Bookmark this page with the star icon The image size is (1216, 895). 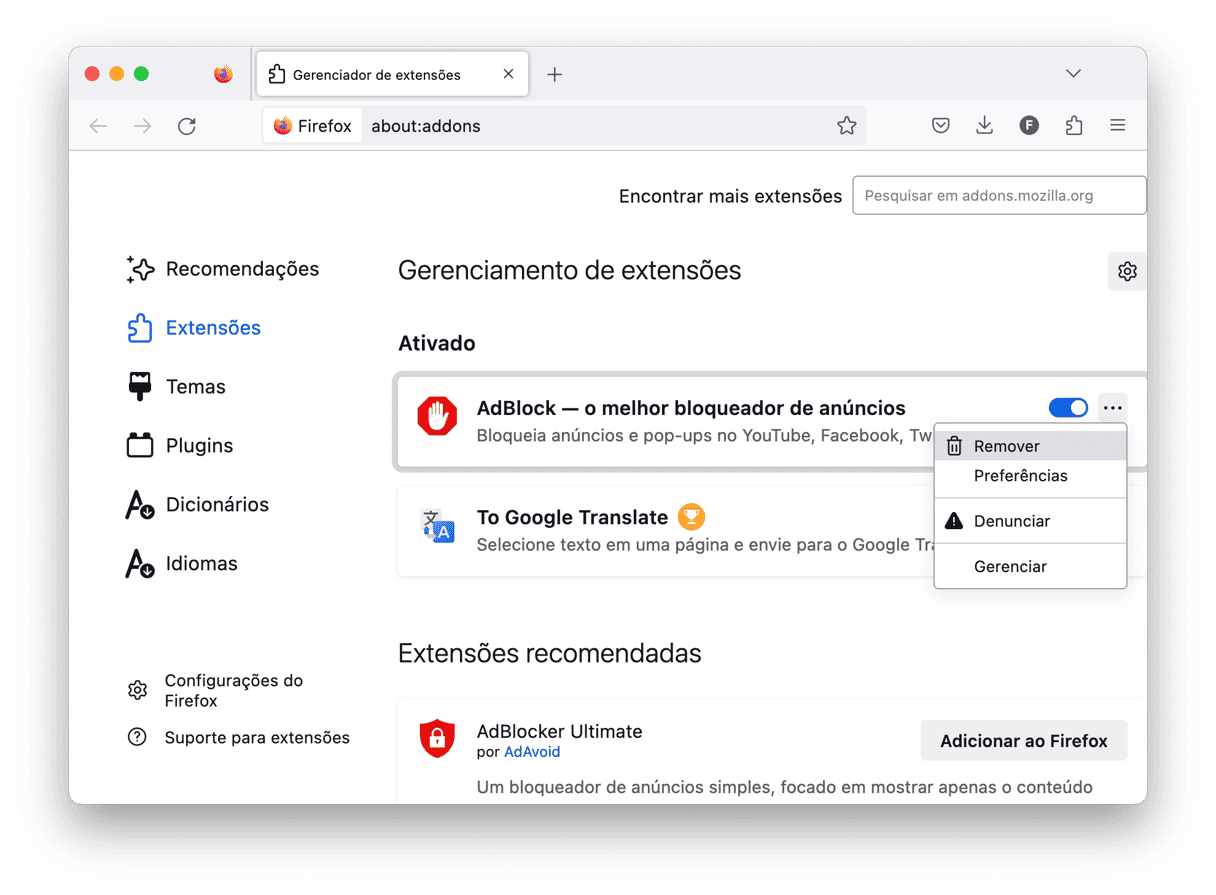point(846,126)
